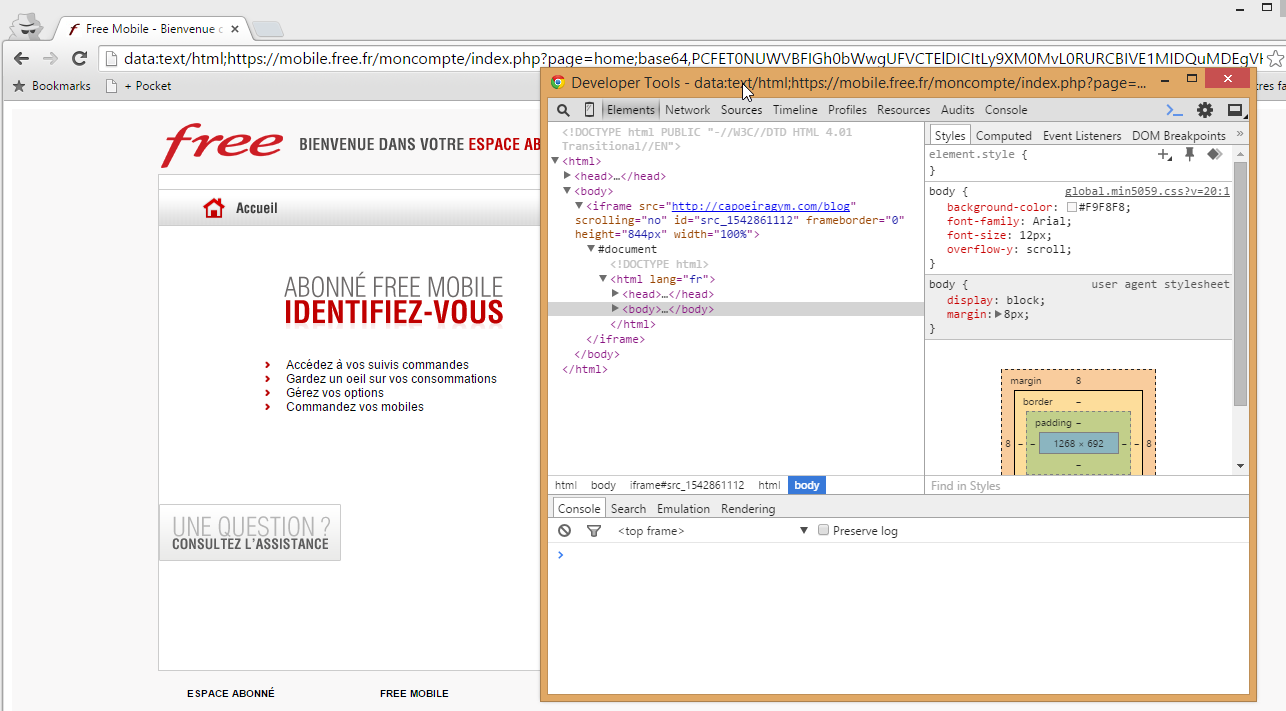
Task: Open DevTools settings gear
Action: pos(1205,110)
